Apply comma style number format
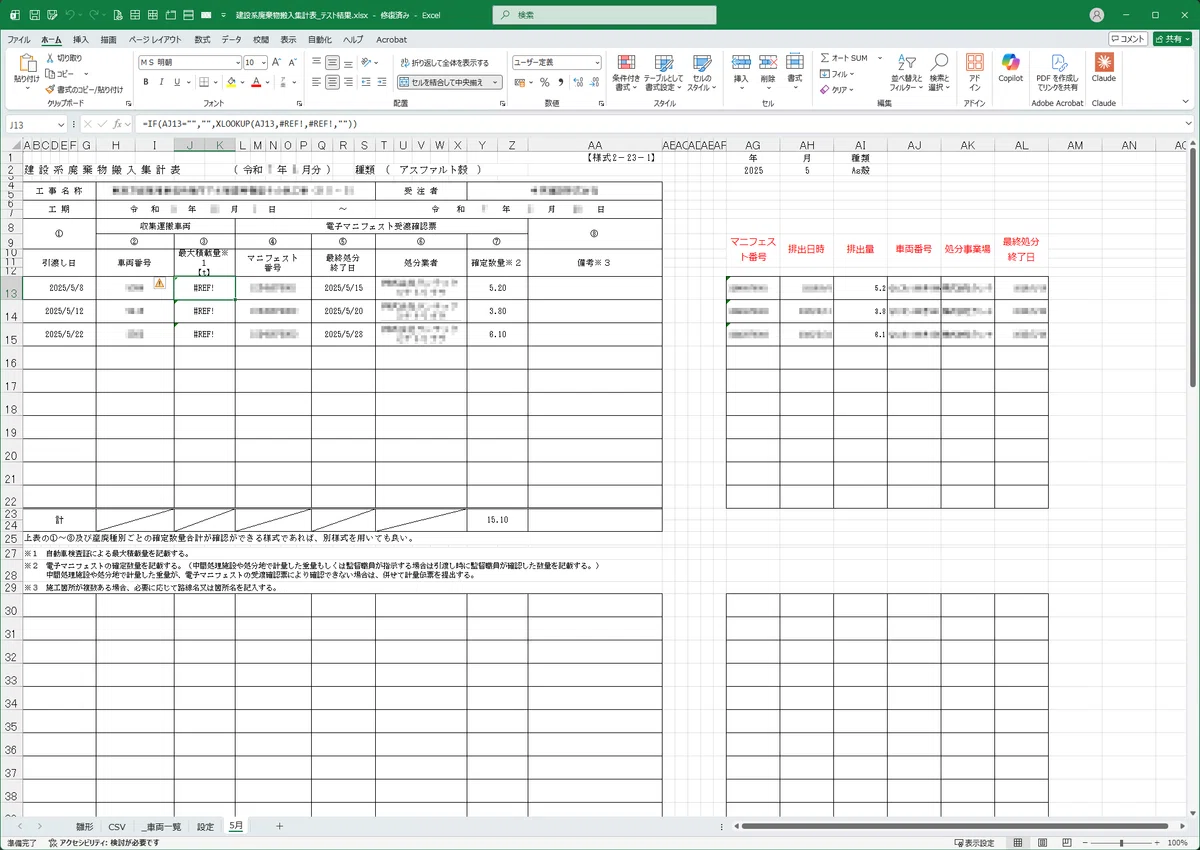The image size is (1200, 850). [561, 82]
